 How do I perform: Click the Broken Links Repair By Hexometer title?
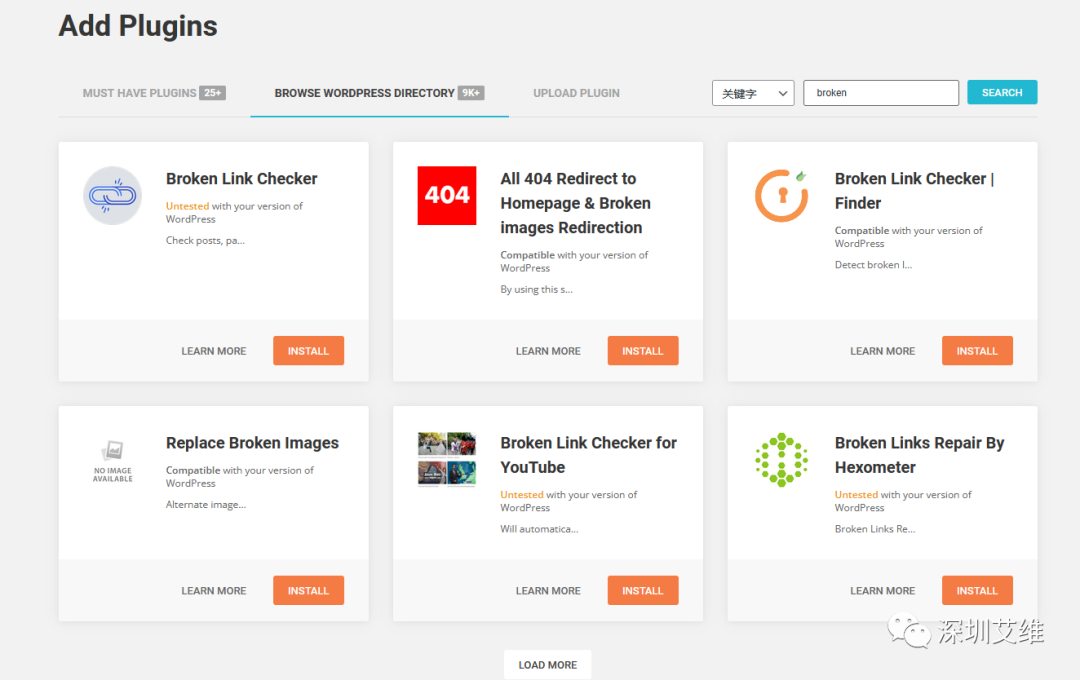pyautogui.click(x=920, y=455)
